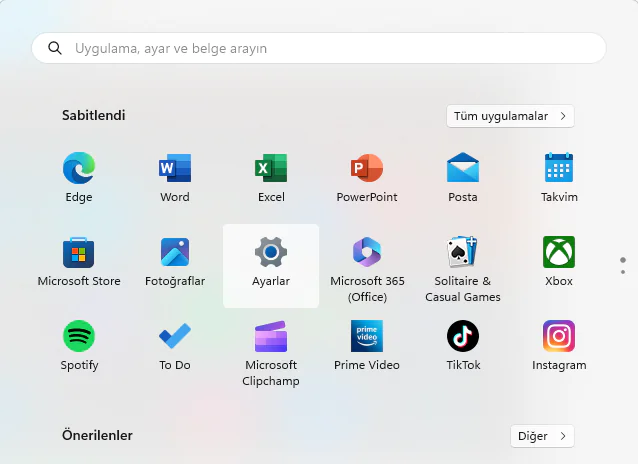Image resolution: width=638 pixels, height=464 pixels.
Task: Open the Prime Video app
Action: coord(367,337)
